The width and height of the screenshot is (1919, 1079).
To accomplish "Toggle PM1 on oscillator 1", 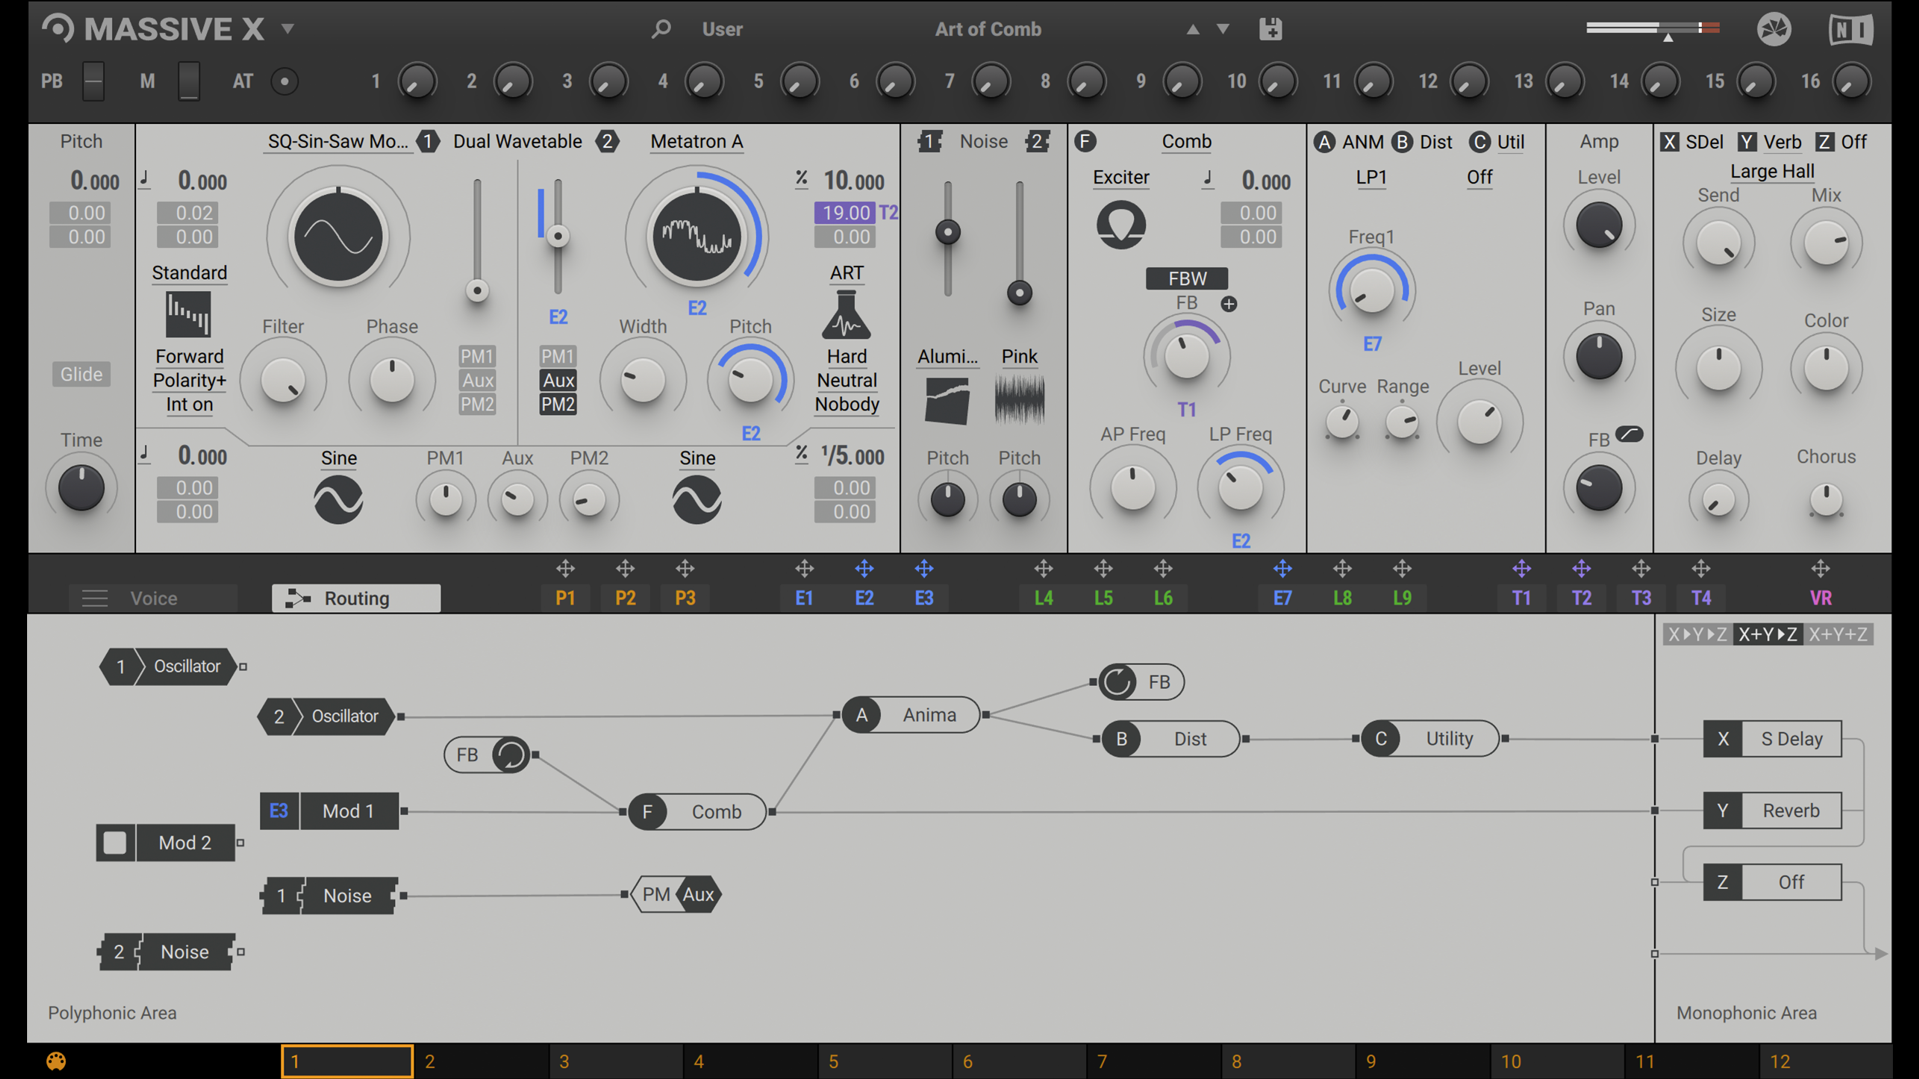I will [x=477, y=356].
